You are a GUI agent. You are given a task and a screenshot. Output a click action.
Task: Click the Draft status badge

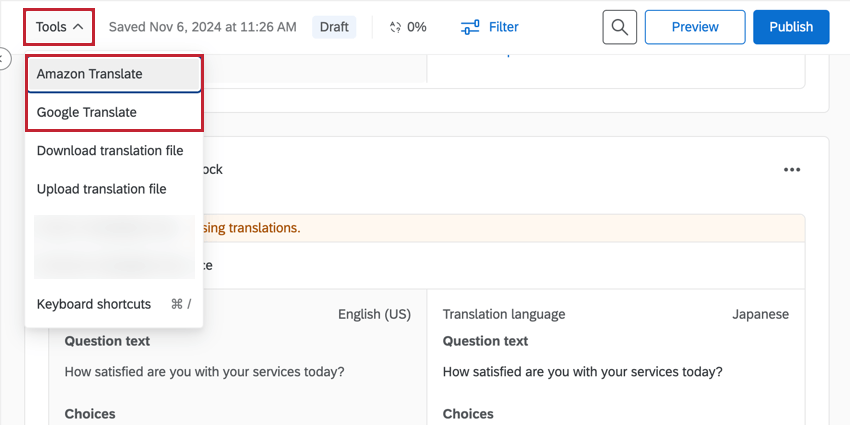[x=334, y=27]
